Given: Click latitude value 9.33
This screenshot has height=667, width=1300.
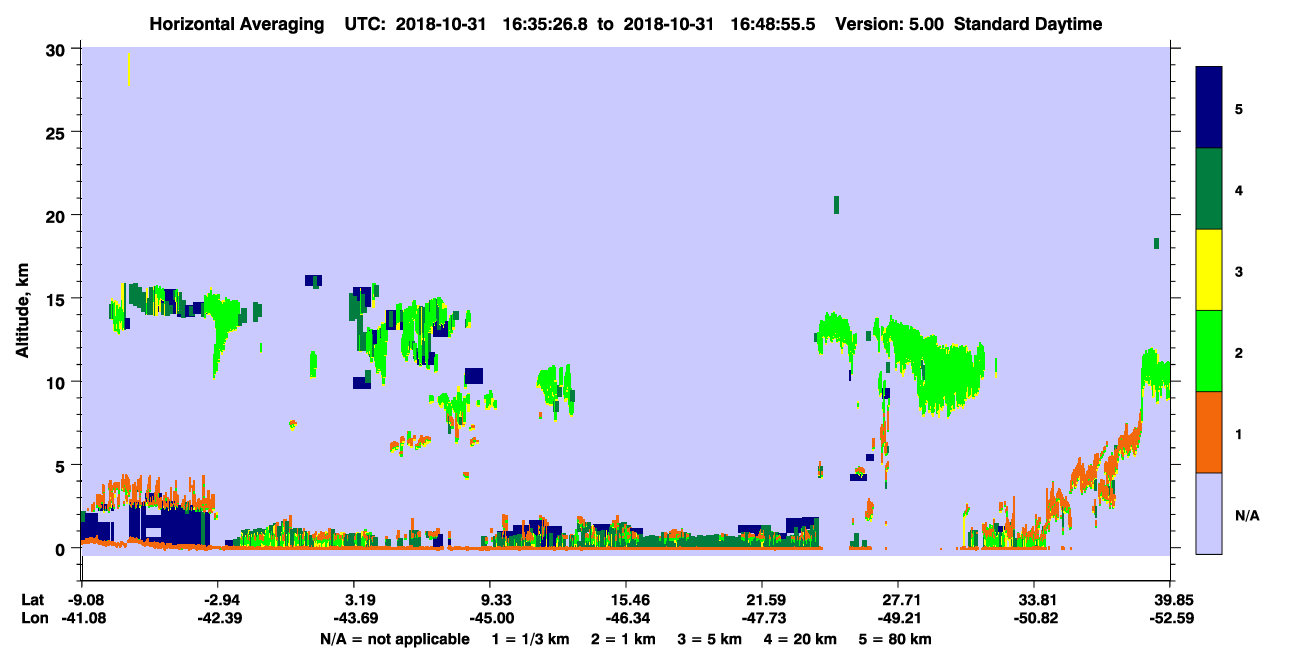Looking at the screenshot, I should (x=490, y=600).
